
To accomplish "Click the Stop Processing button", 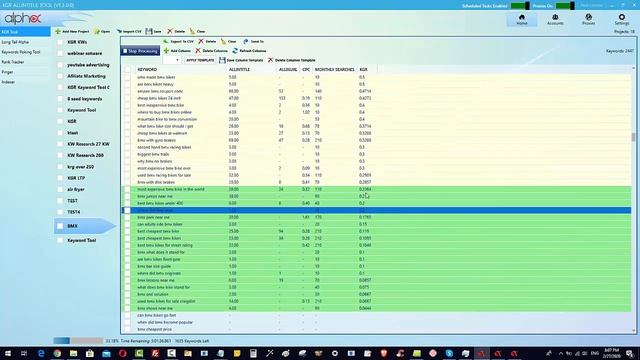I will coord(140,51).
